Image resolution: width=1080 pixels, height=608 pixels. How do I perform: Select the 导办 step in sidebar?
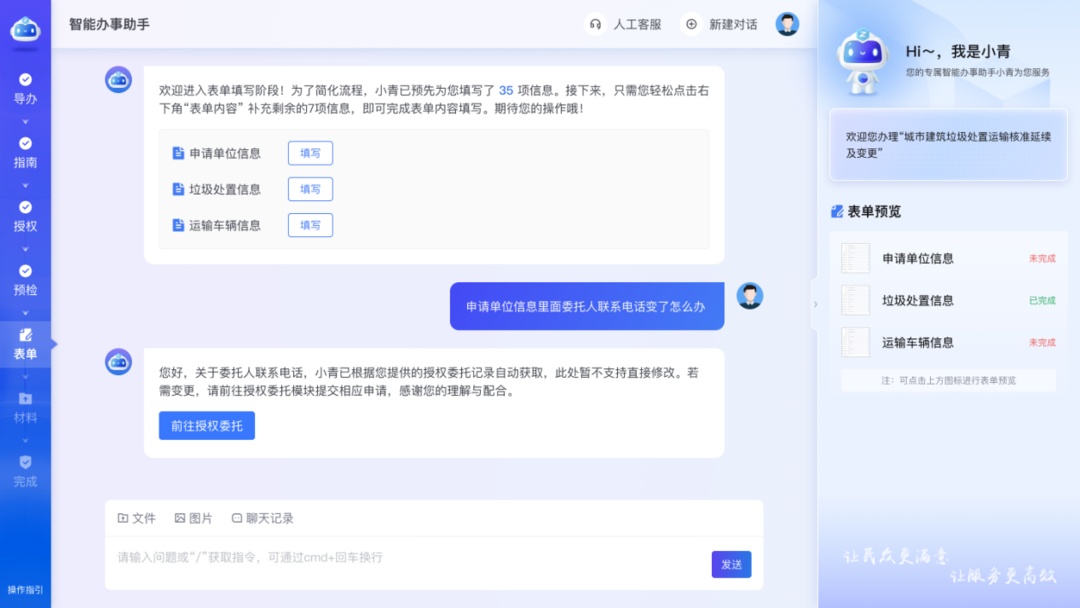[x=25, y=89]
